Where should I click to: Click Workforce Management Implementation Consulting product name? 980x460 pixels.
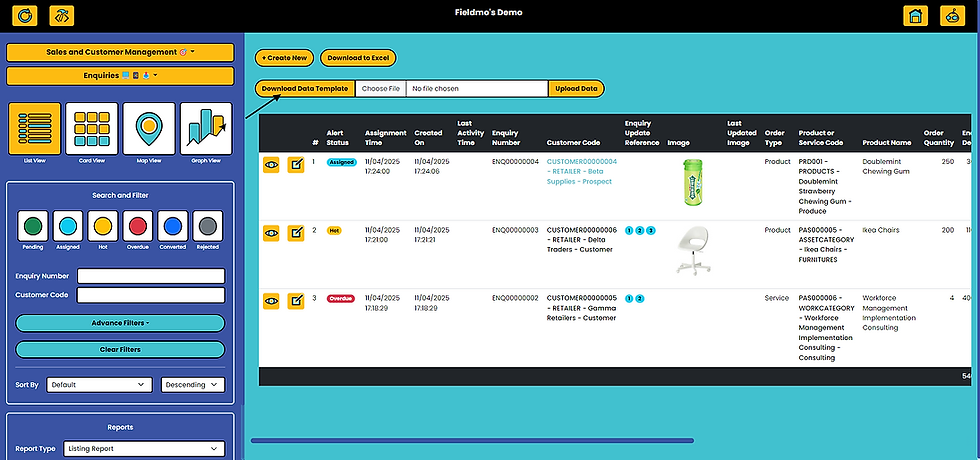(889, 312)
